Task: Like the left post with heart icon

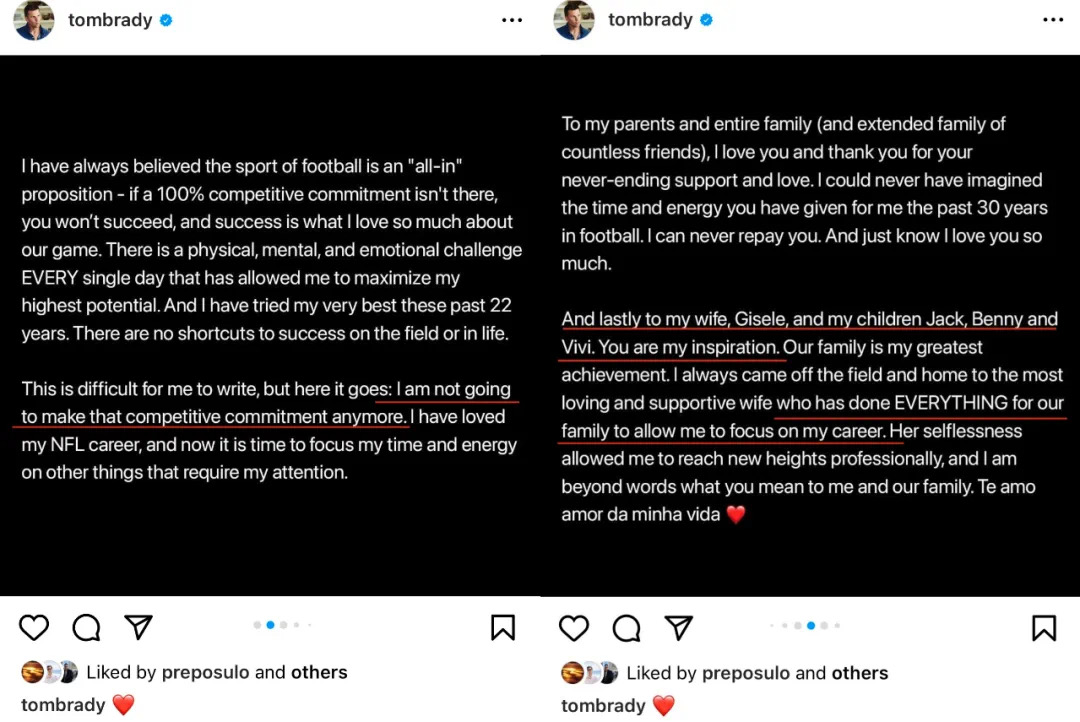Action: (33, 628)
